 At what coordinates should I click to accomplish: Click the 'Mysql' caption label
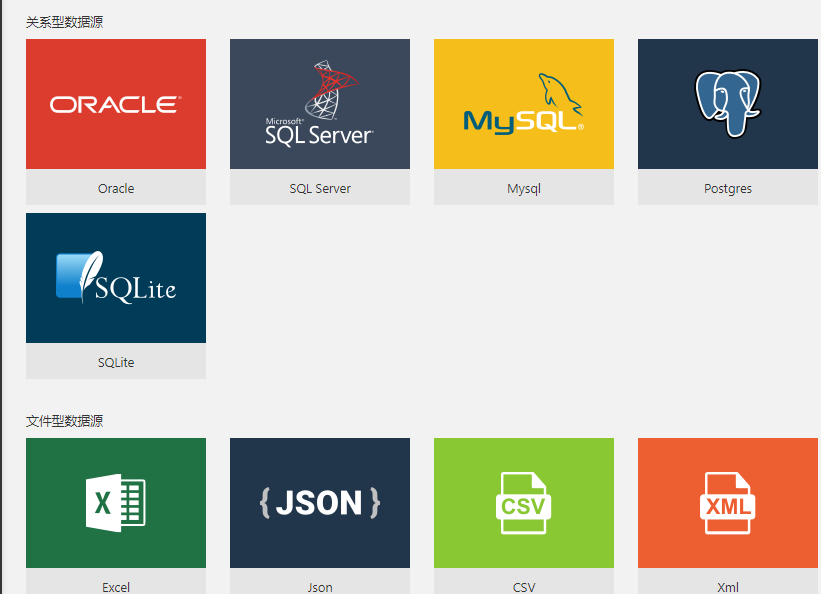coord(524,189)
